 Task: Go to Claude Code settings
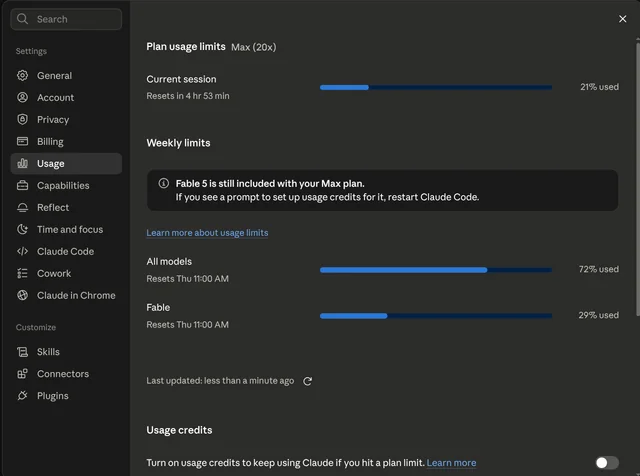66,251
